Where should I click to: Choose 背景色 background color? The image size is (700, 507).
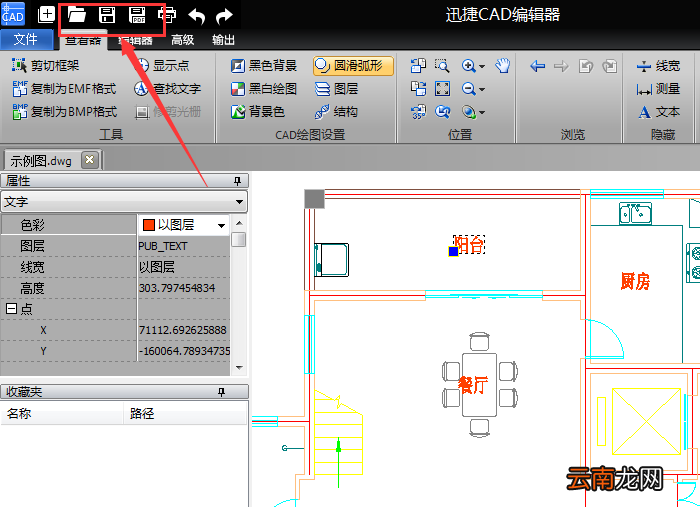pos(258,112)
